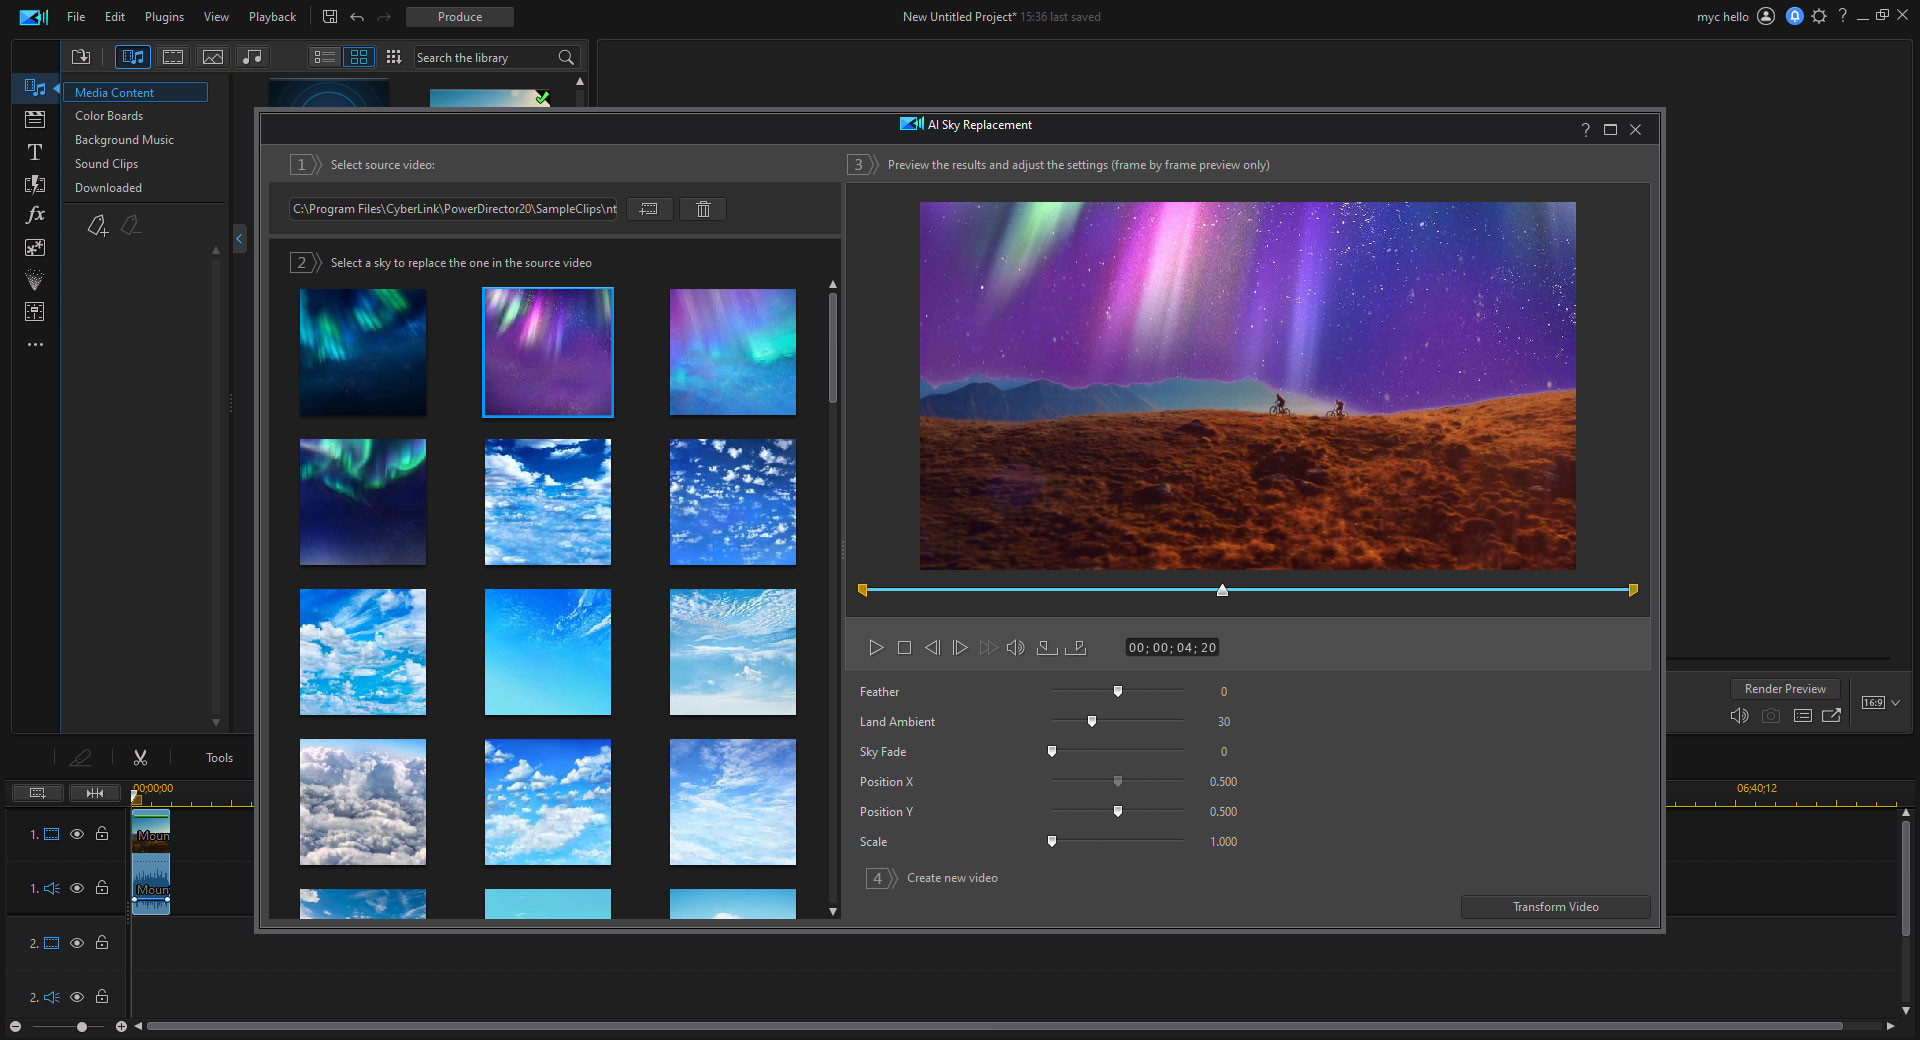Open the Effect Room (fx) panel
This screenshot has height=1040, width=1920.
[x=35, y=214]
